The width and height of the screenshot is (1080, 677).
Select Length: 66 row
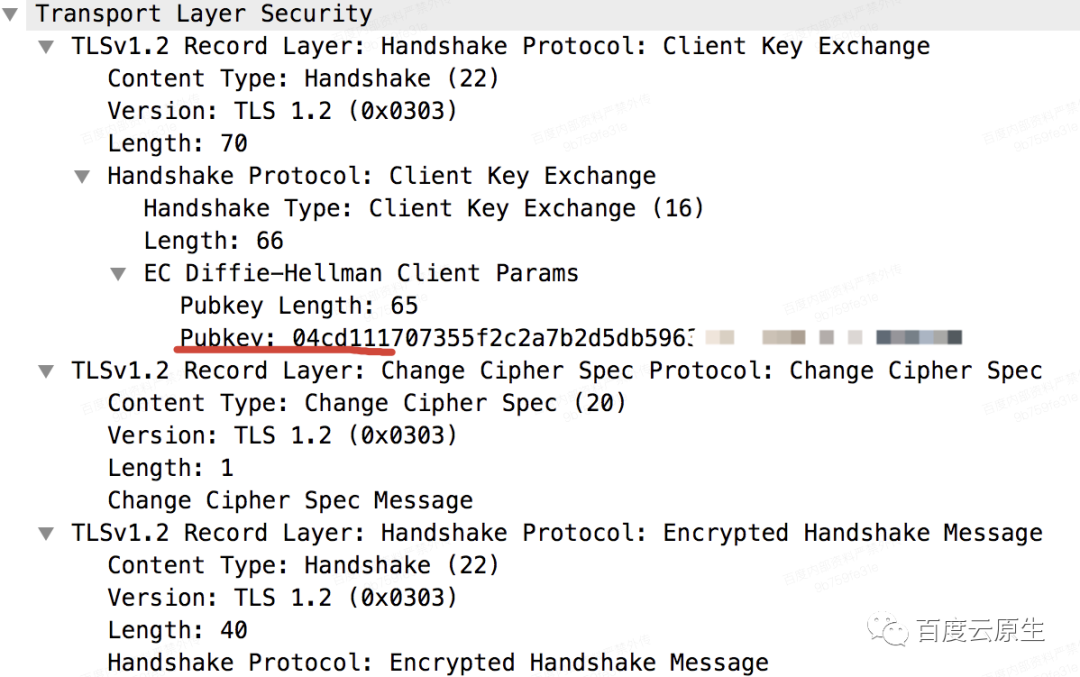click(x=214, y=241)
